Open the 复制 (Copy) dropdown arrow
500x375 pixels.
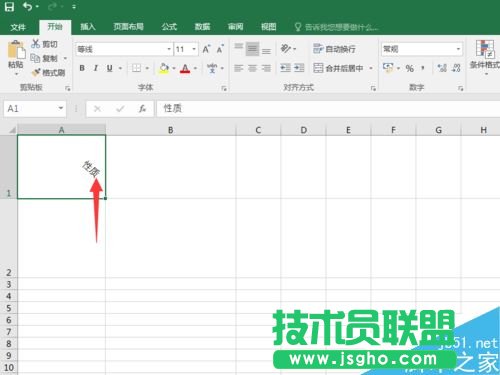65,58
